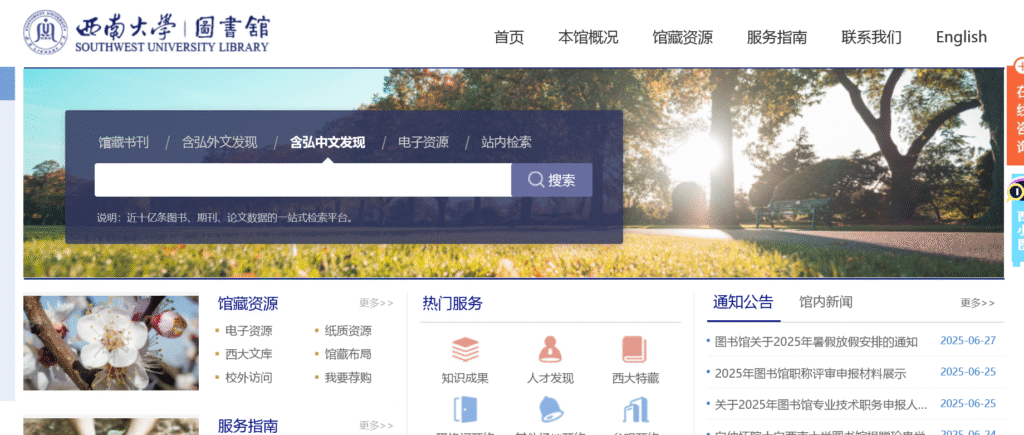Click 更多>> beside 服务指南 heading
The height and width of the screenshot is (435, 1024).
click(376, 426)
